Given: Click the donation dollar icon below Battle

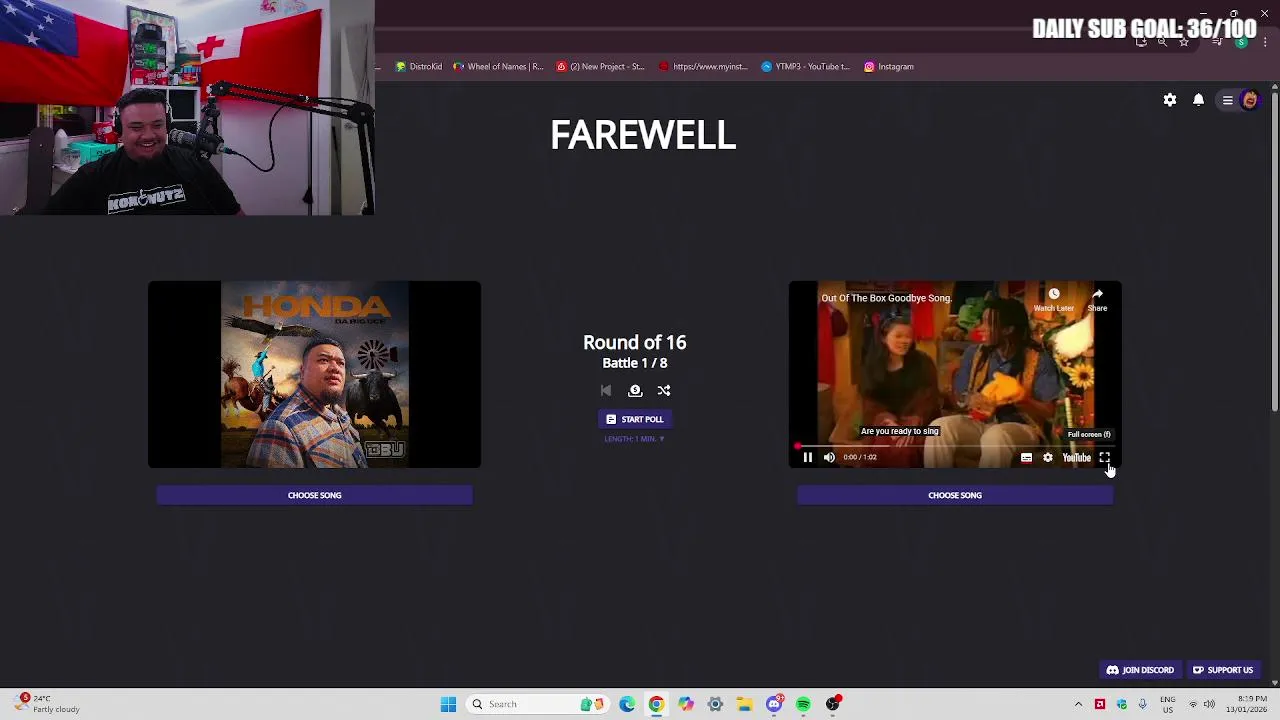Looking at the screenshot, I should coord(635,391).
